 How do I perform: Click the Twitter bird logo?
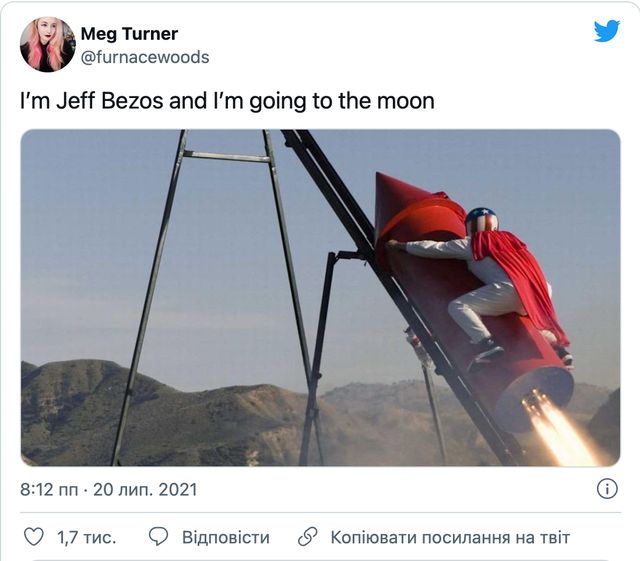[x=607, y=31]
